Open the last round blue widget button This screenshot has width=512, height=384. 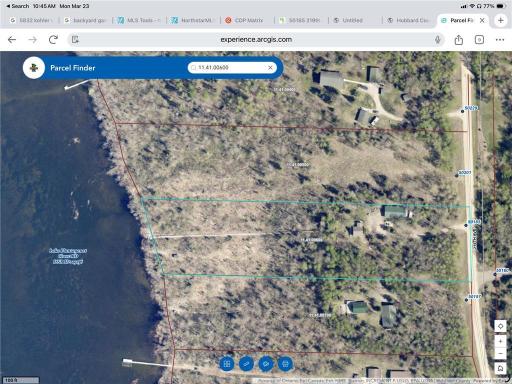point(285,364)
